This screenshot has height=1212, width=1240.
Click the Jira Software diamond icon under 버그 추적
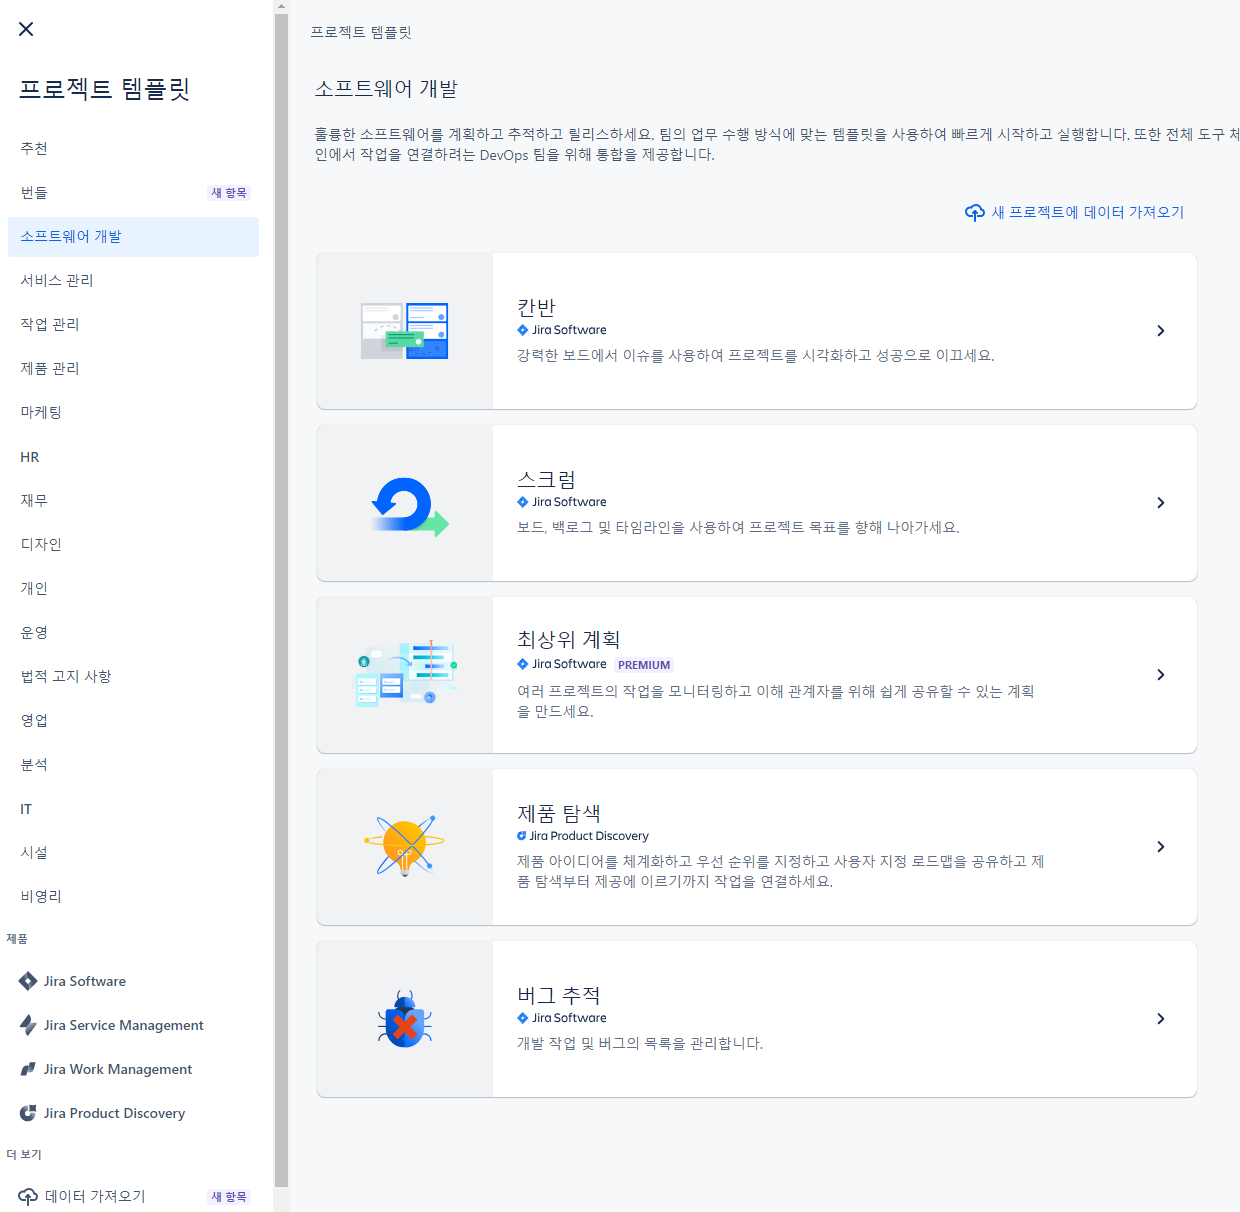522,1018
